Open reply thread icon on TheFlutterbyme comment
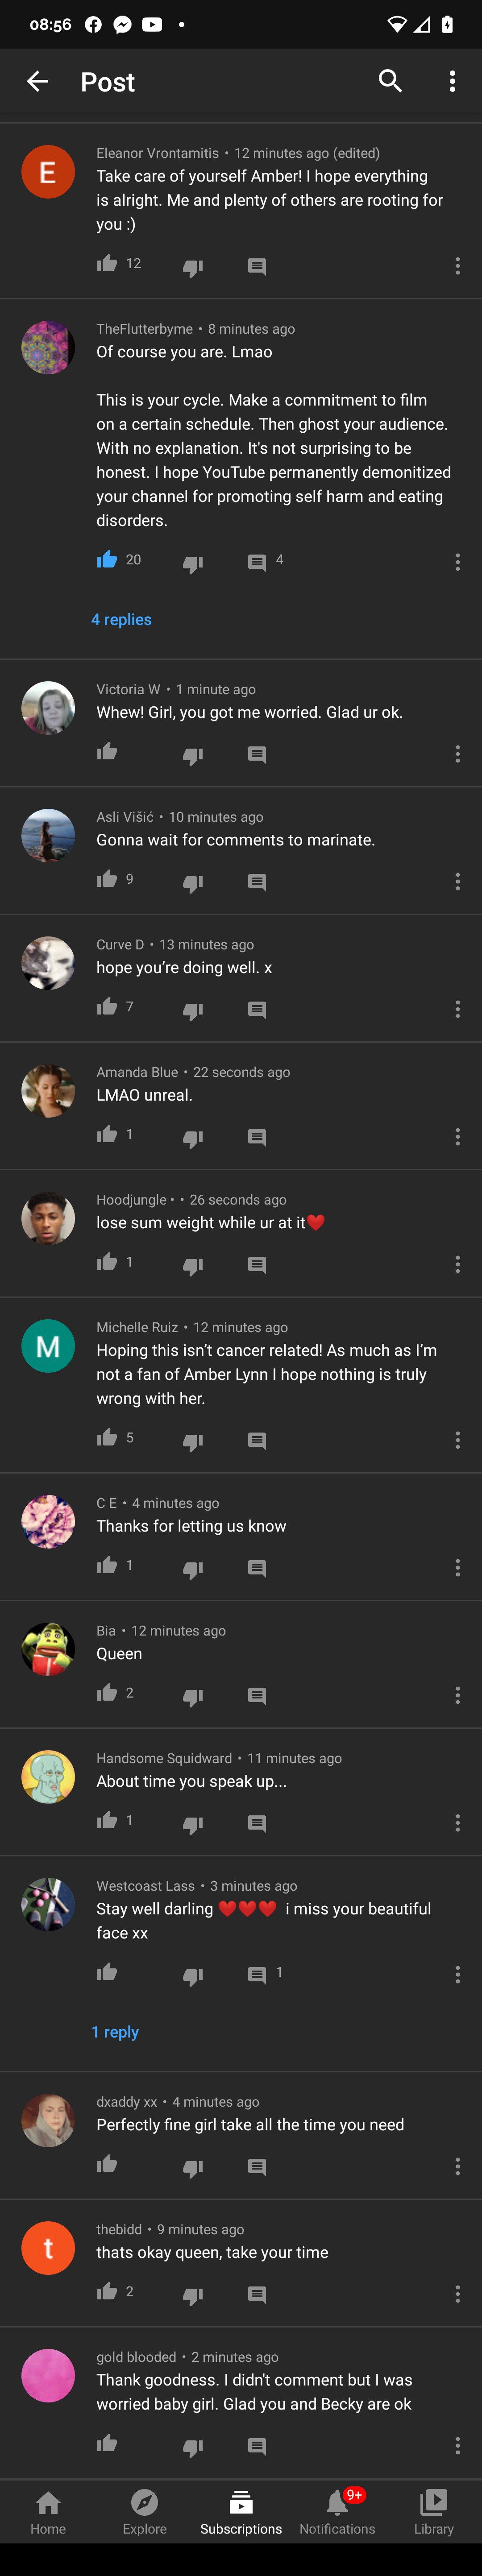This screenshot has width=482, height=2576. click(257, 562)
